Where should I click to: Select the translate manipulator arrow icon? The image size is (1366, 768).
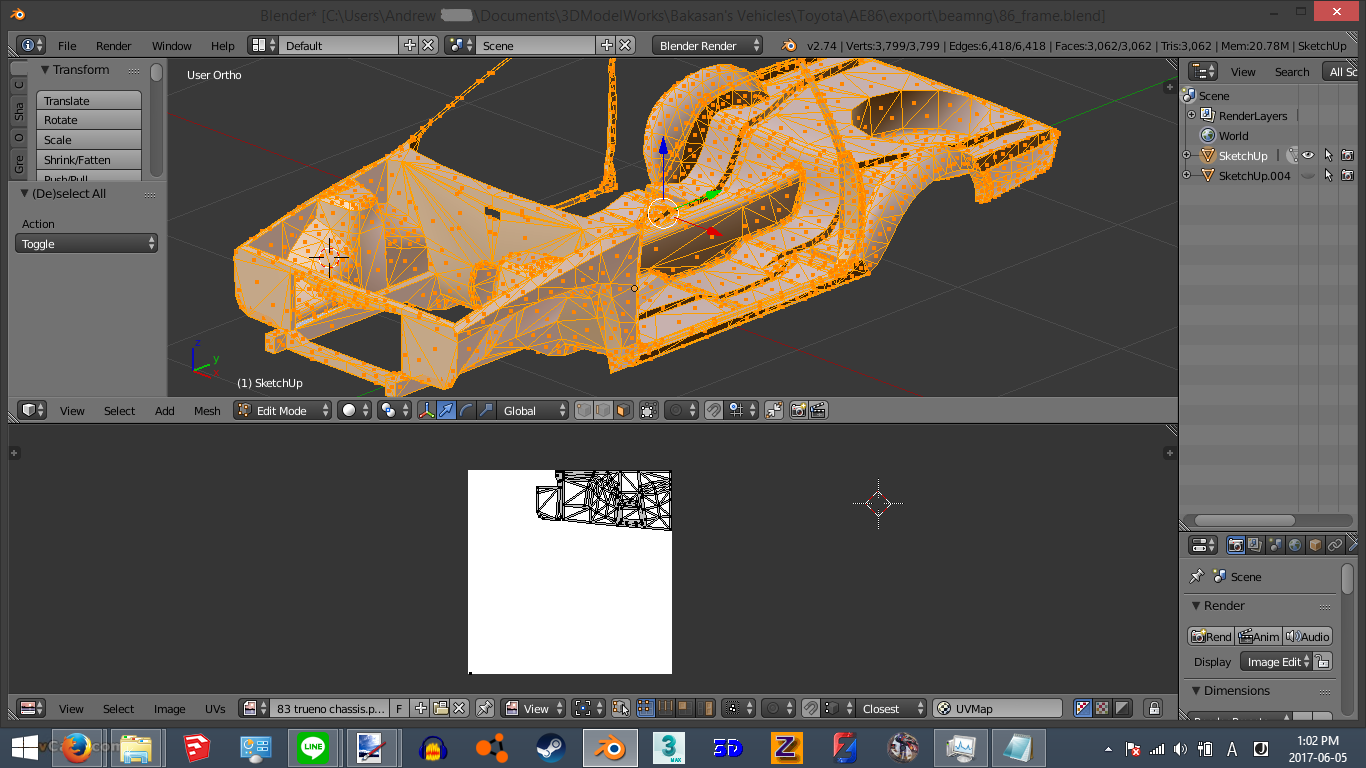tap(447, 411)
